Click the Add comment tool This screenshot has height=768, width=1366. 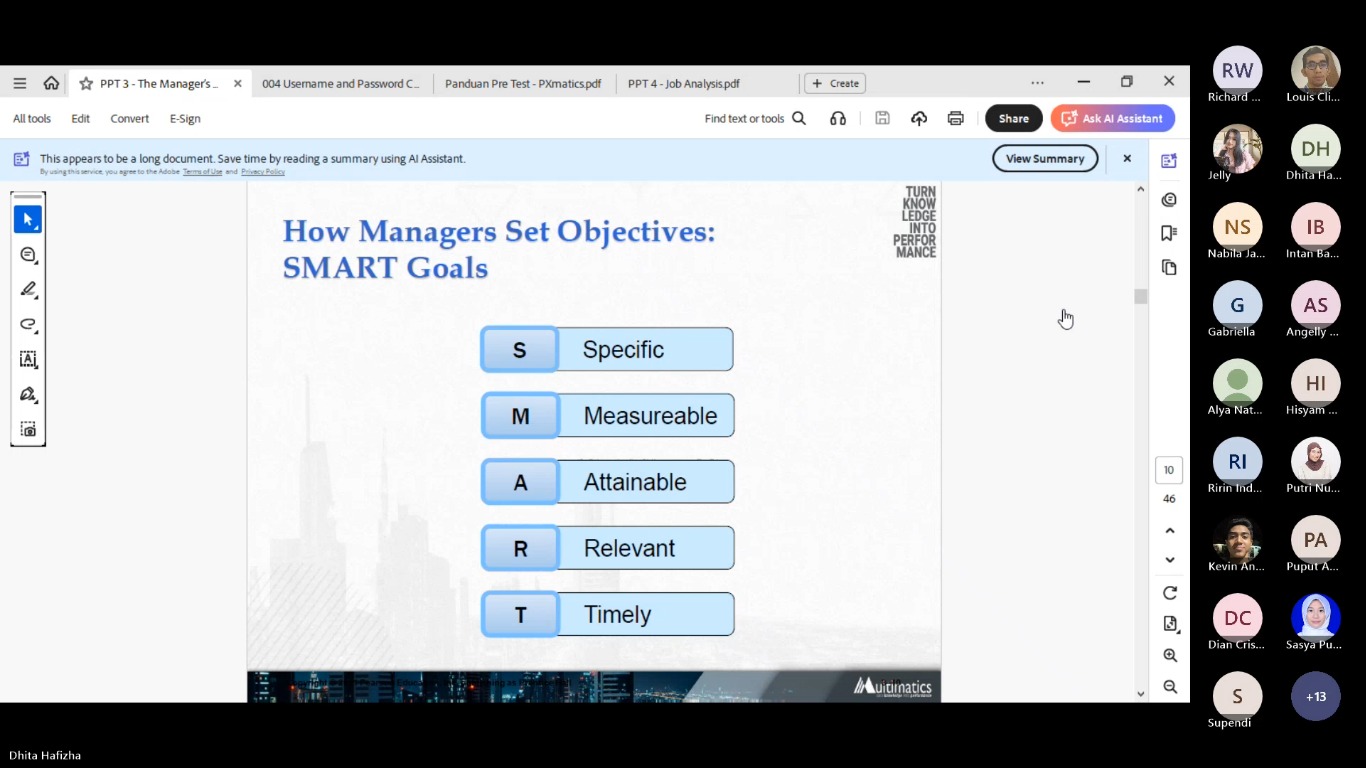pos(28,255)
